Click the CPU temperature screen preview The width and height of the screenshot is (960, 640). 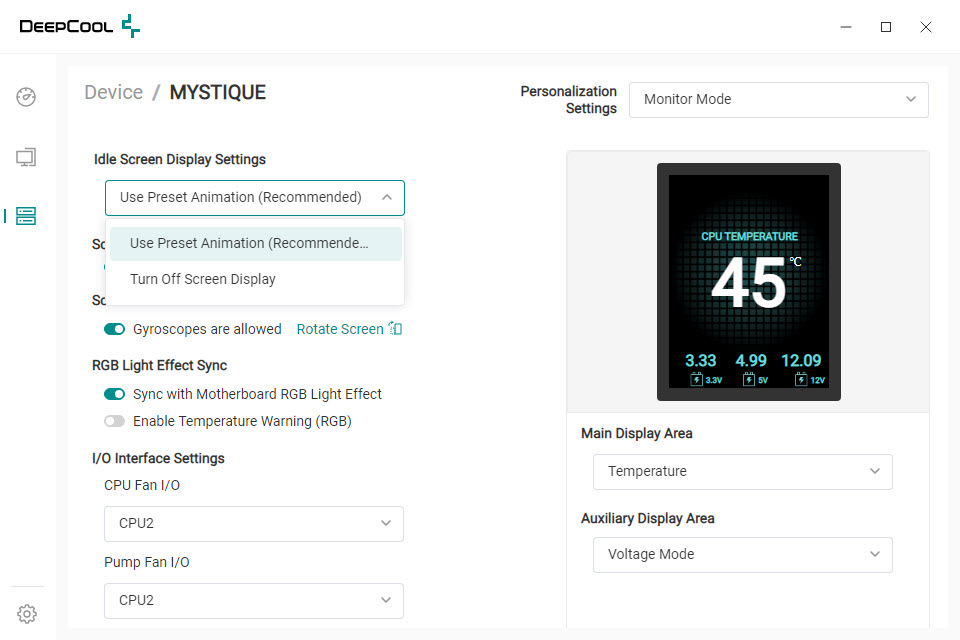[749, 282]
